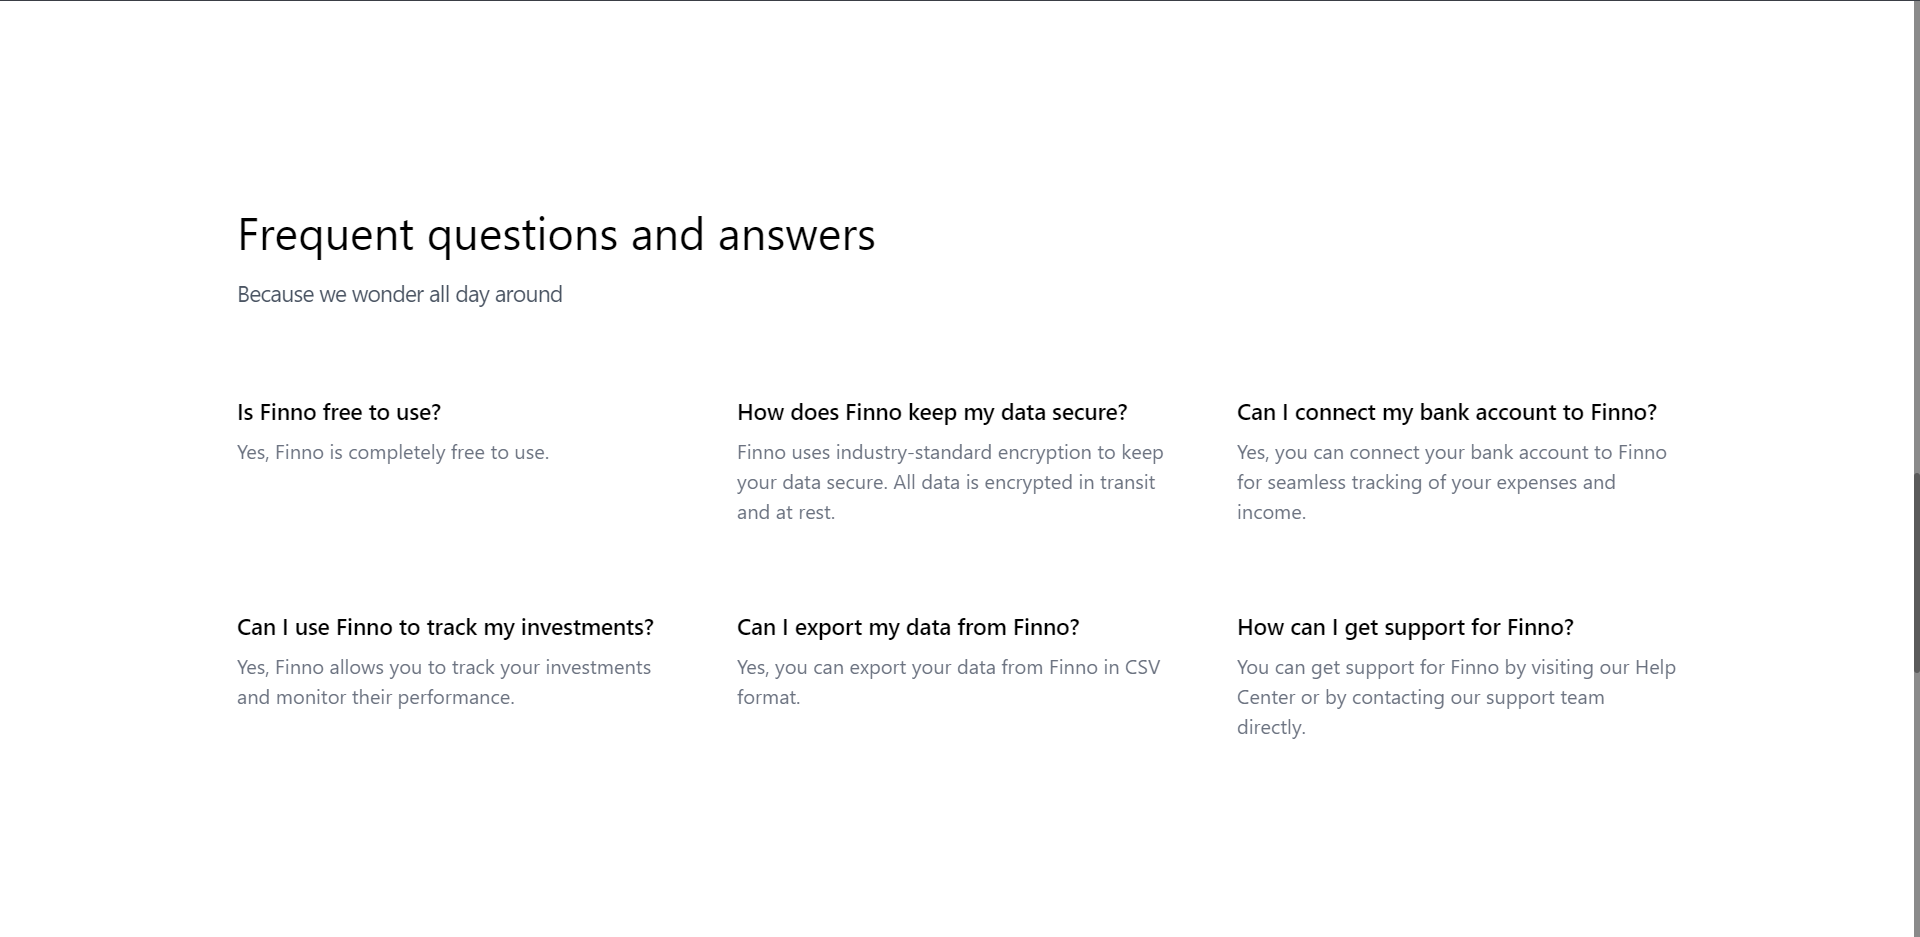This screenshot has width=1920, height=937.
Task: Select the "Can I export my data from Finno?" question
Action: [908, 627]
